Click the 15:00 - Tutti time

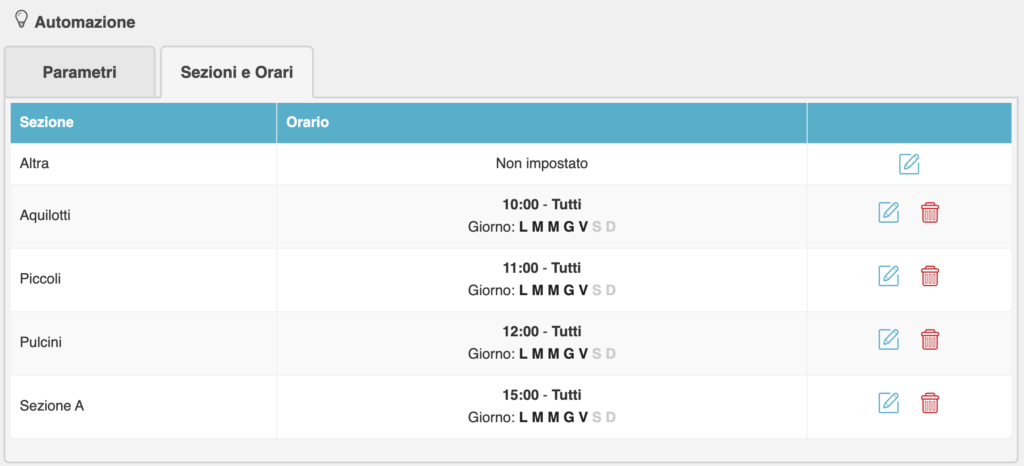coord(542,395)
